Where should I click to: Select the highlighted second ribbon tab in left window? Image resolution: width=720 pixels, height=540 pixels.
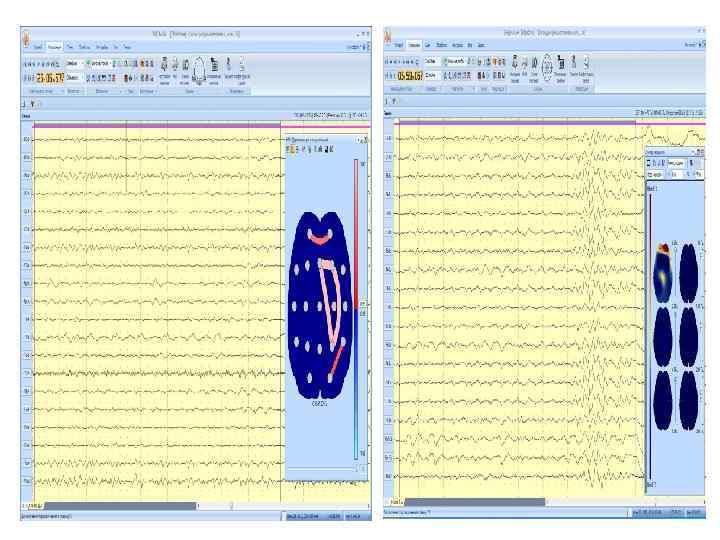point(54,47)
